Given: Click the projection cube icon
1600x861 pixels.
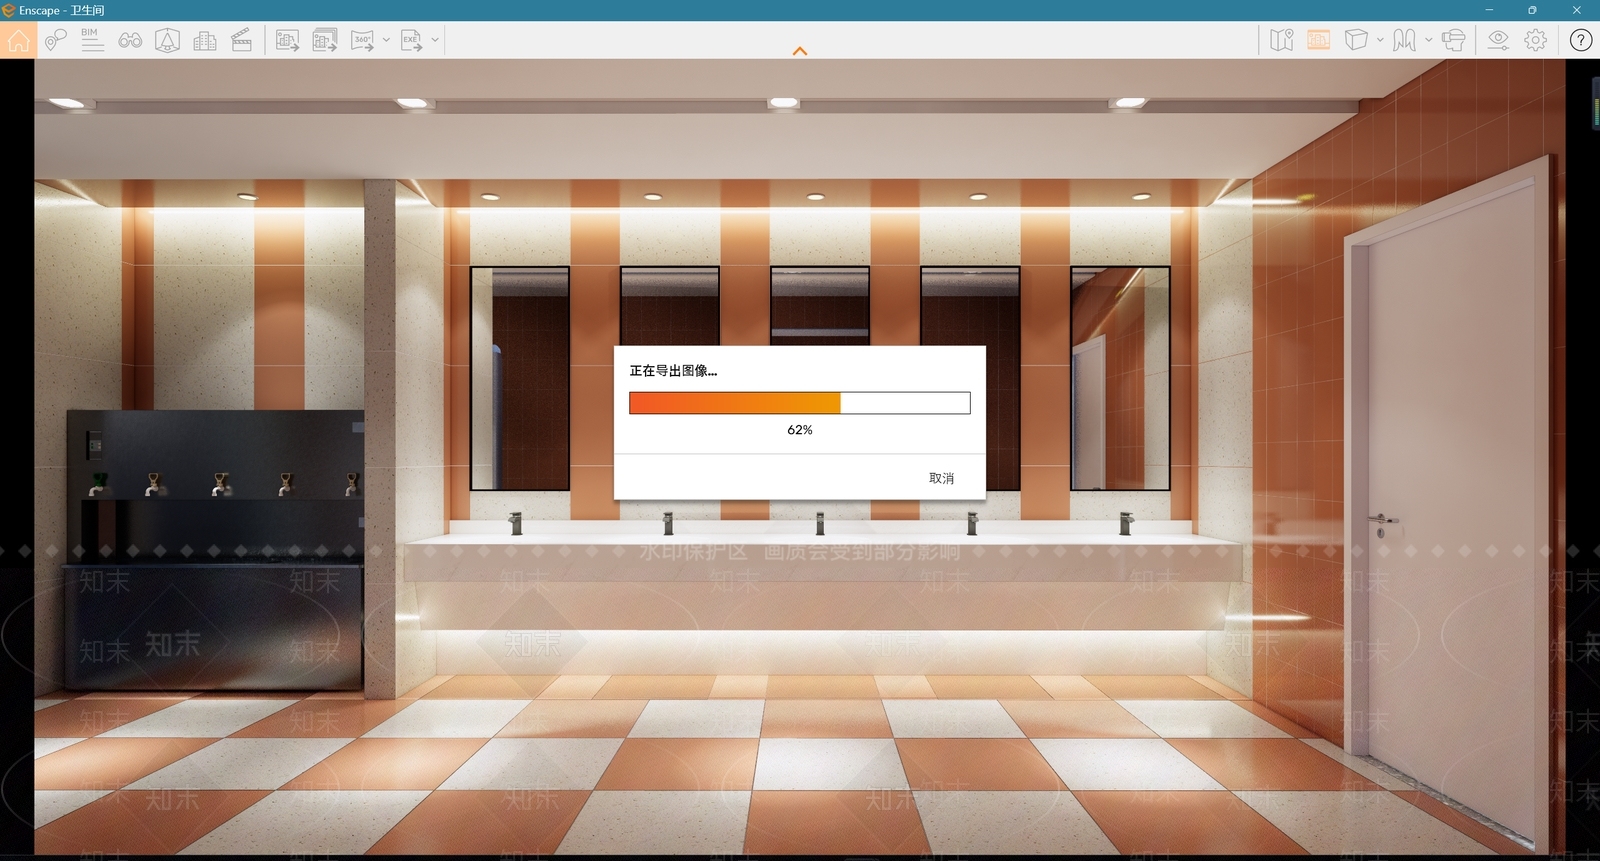Looking at the screenshot, I should coord(1356,40).
